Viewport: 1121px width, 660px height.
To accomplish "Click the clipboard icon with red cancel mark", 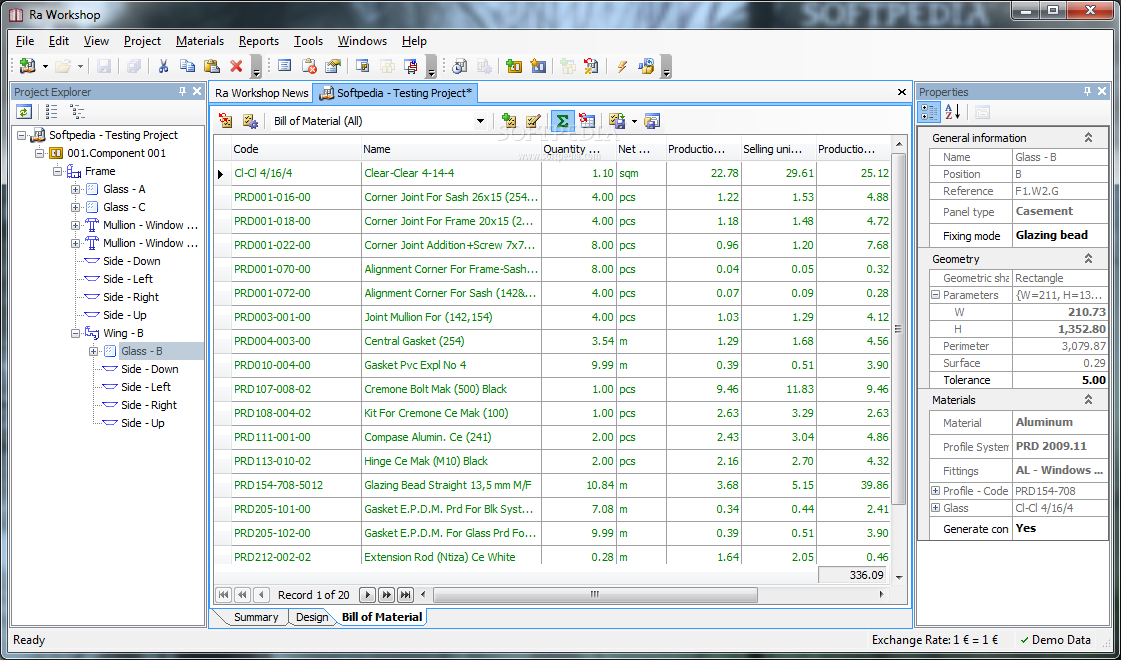I will click(x=309, y=67).
